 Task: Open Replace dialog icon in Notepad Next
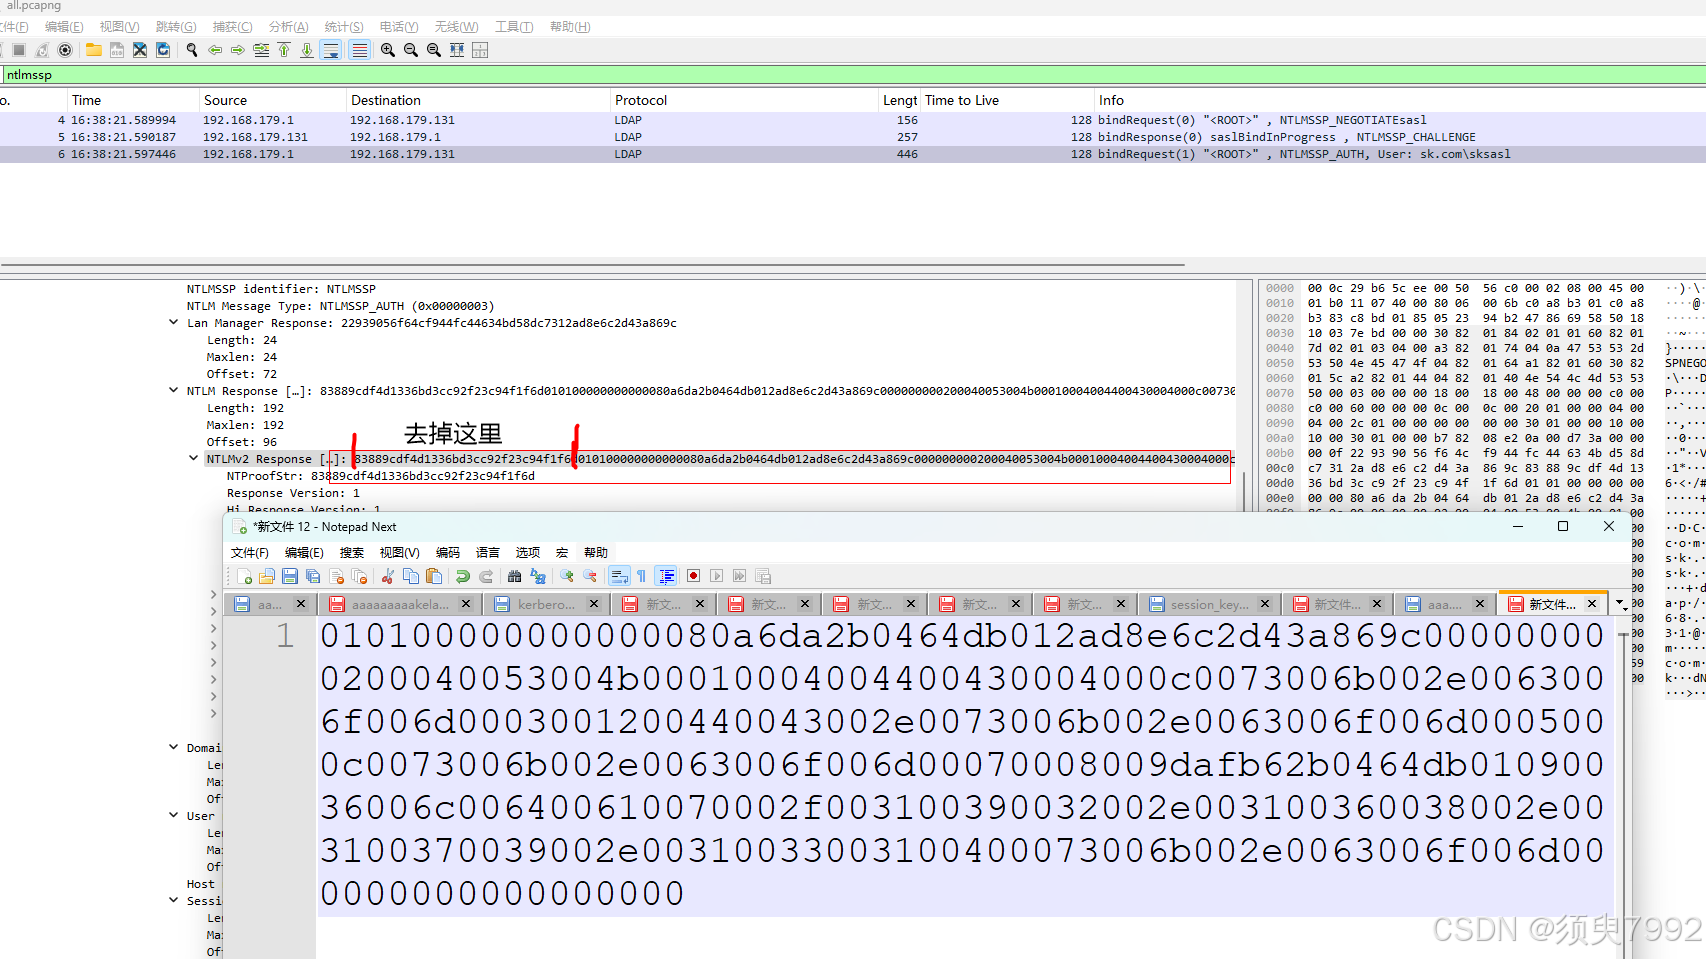(538, 576)
